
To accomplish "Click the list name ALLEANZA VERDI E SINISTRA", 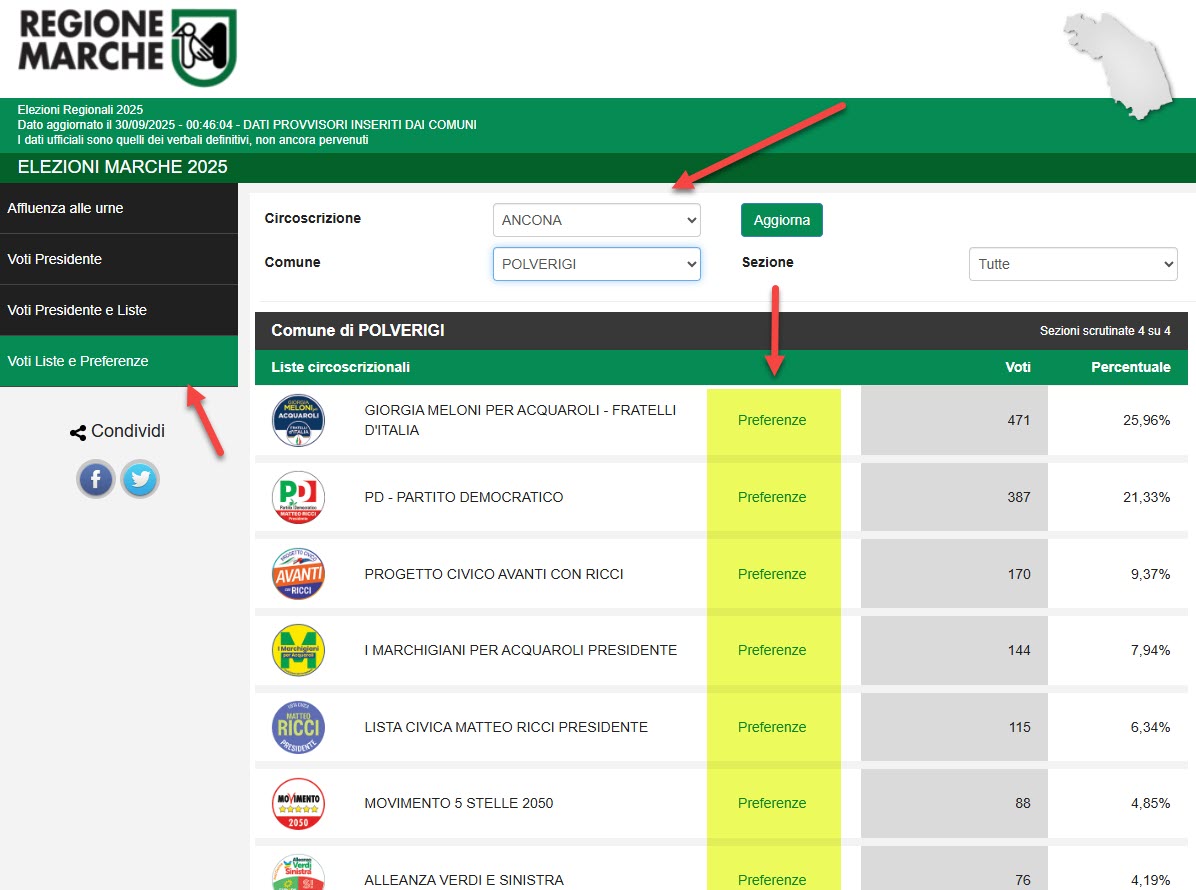I will 465,880.
